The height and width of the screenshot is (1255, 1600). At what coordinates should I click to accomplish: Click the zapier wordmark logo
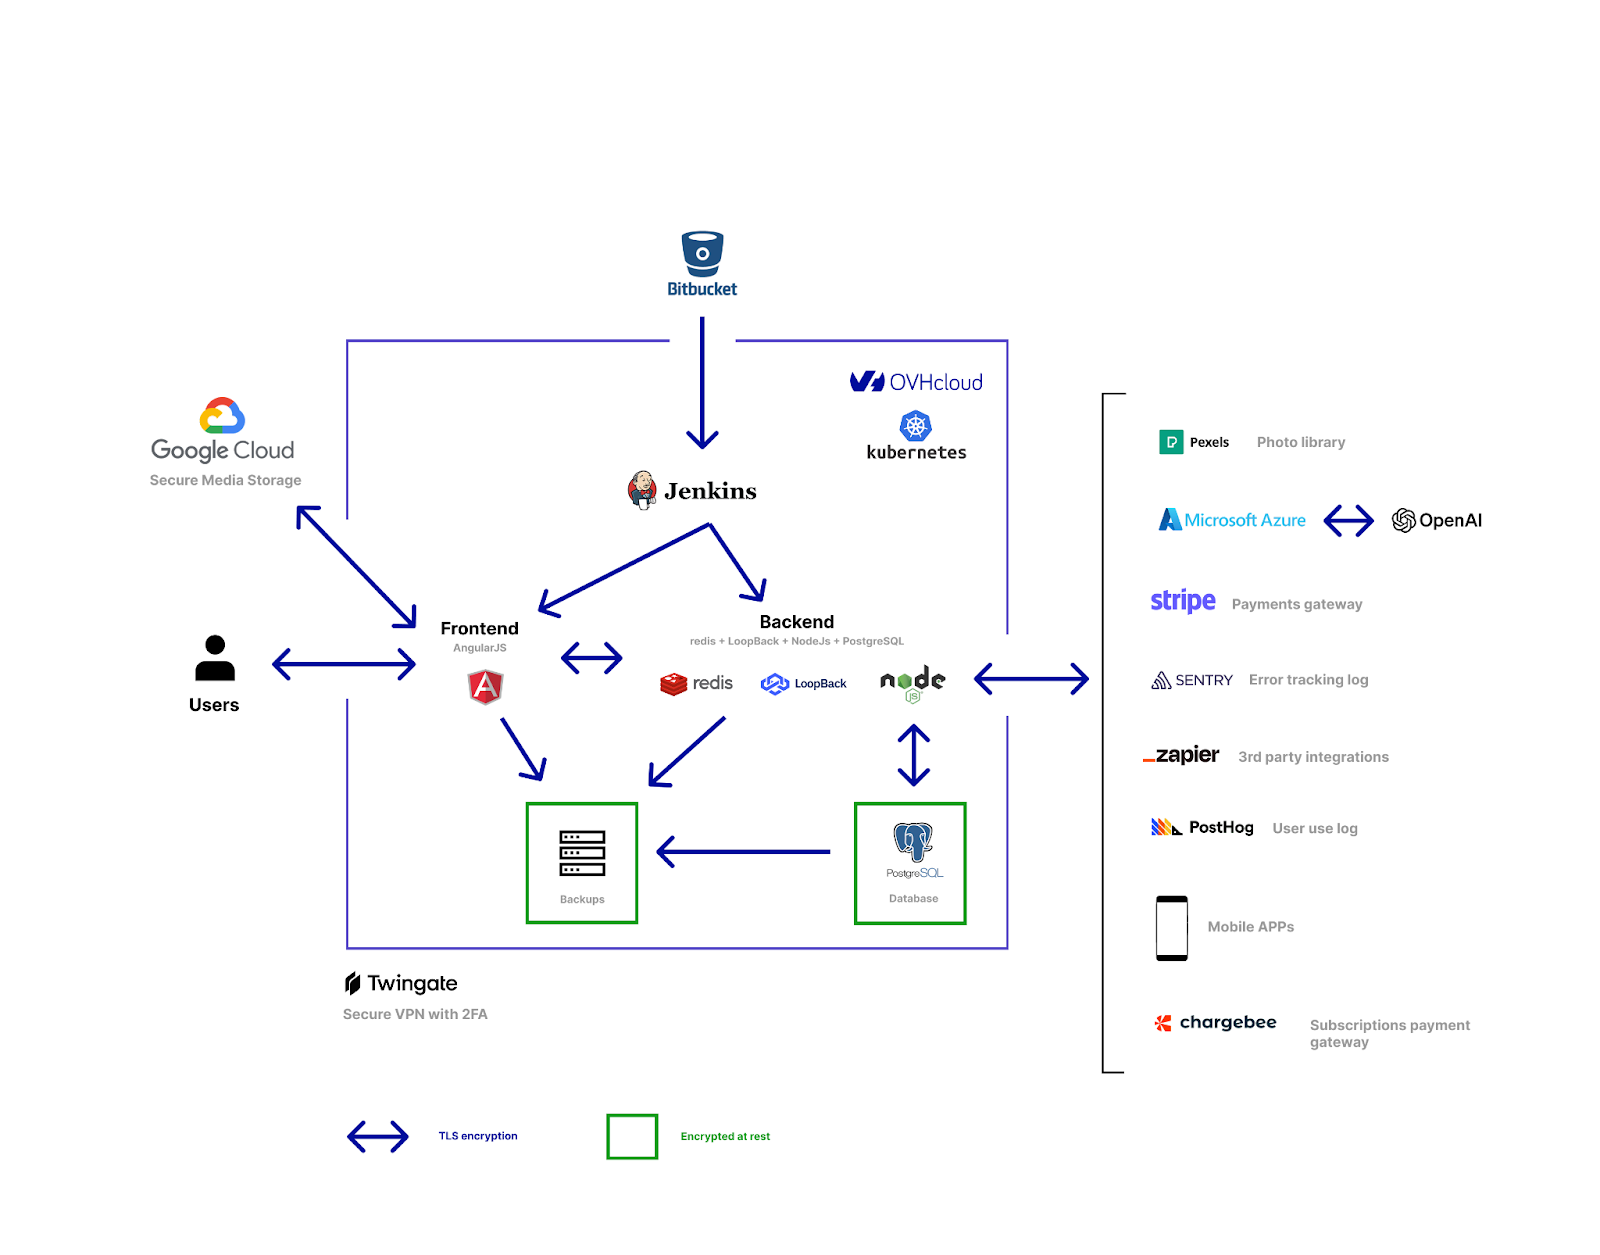[x=1181, y=755]
